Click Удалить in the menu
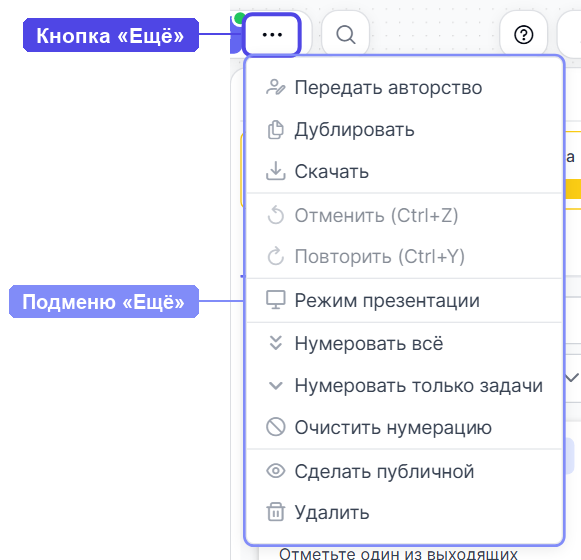581x560 pixels. point(405,513)
